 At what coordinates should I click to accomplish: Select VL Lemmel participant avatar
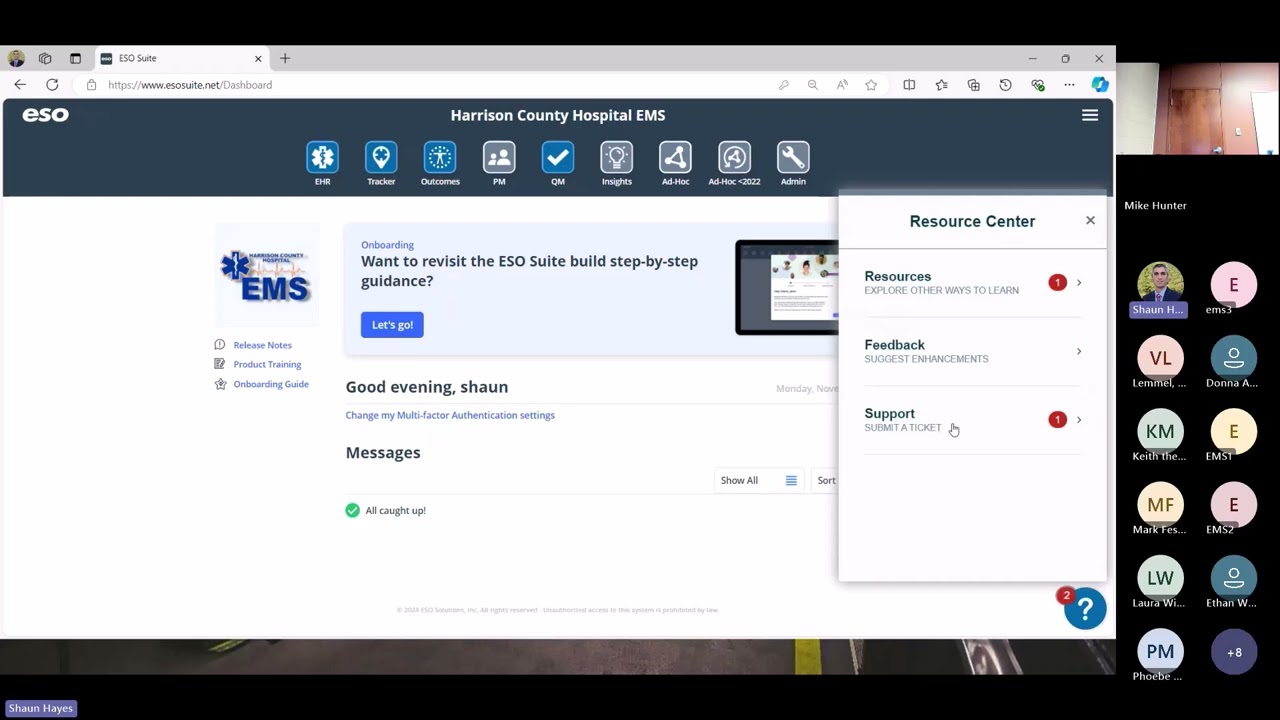pos(1160,357)
